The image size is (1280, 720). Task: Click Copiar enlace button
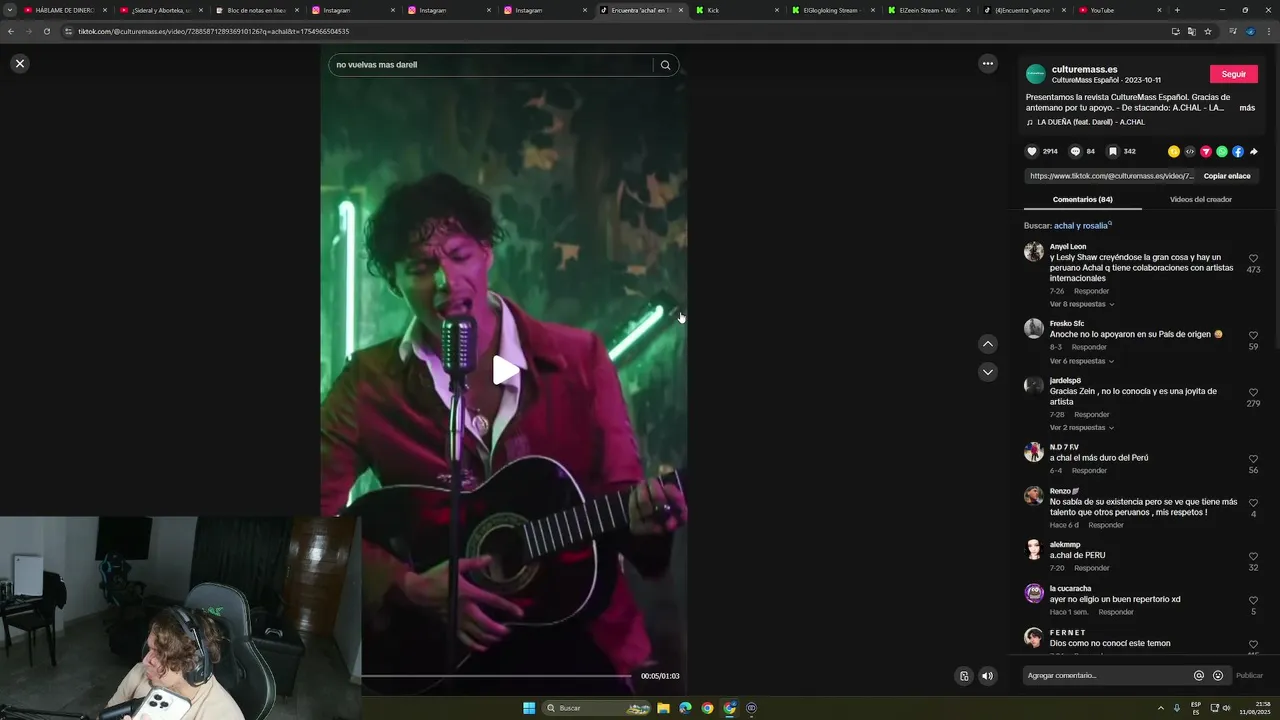[1226, 176]
